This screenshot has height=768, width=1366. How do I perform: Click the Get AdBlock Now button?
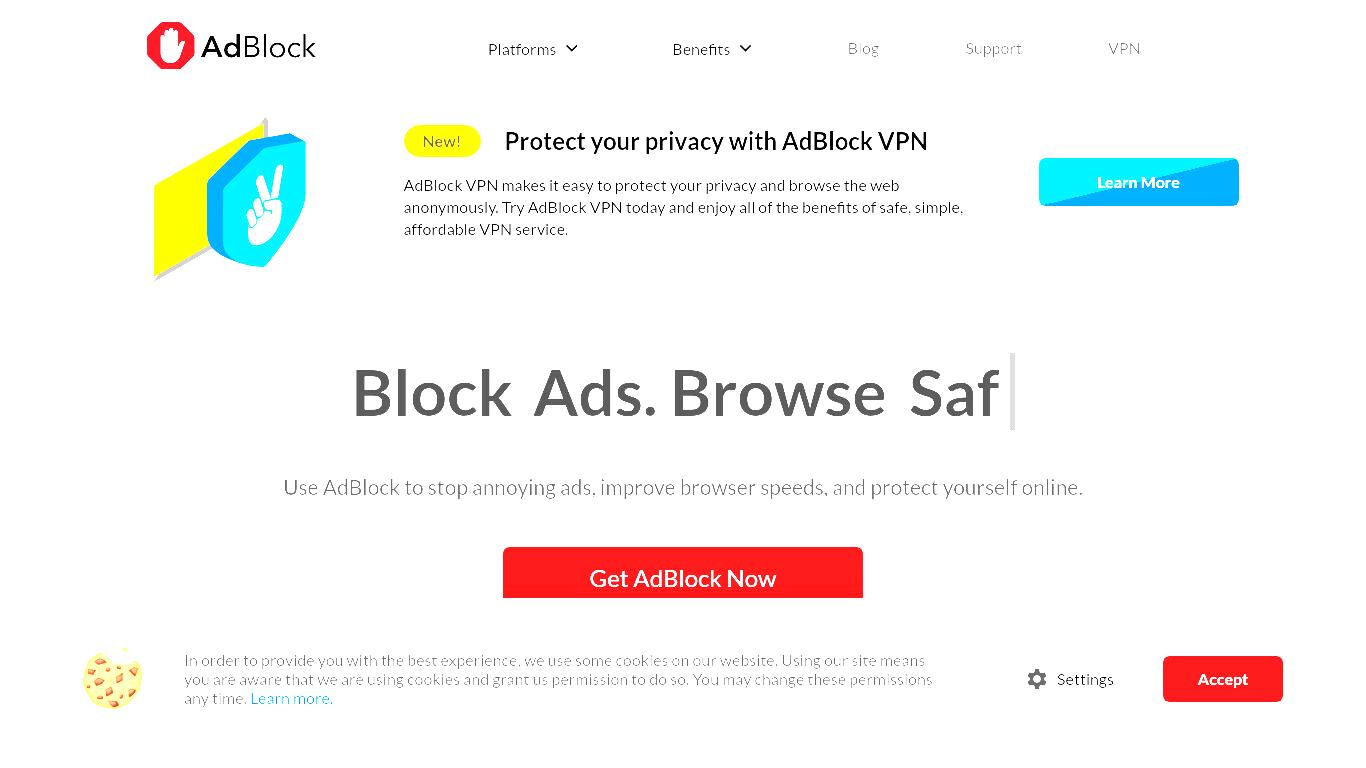click(x=683, y=573)
